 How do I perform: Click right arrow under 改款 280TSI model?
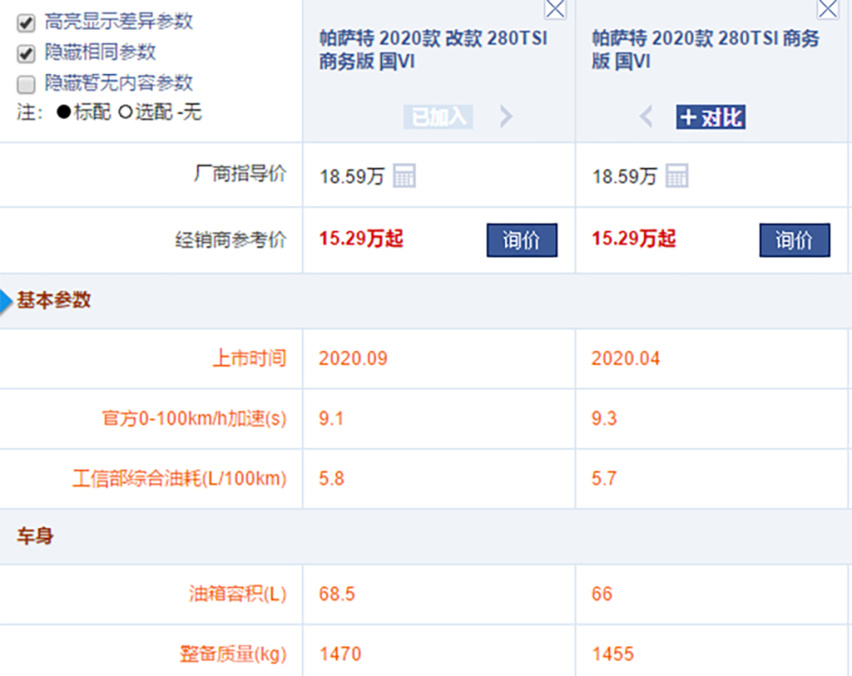(506, 116)
